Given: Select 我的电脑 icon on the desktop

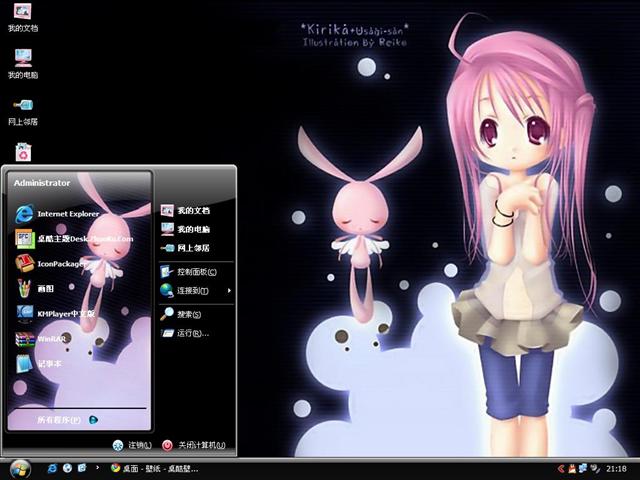Looking at the screenshot, I should 22,62.
